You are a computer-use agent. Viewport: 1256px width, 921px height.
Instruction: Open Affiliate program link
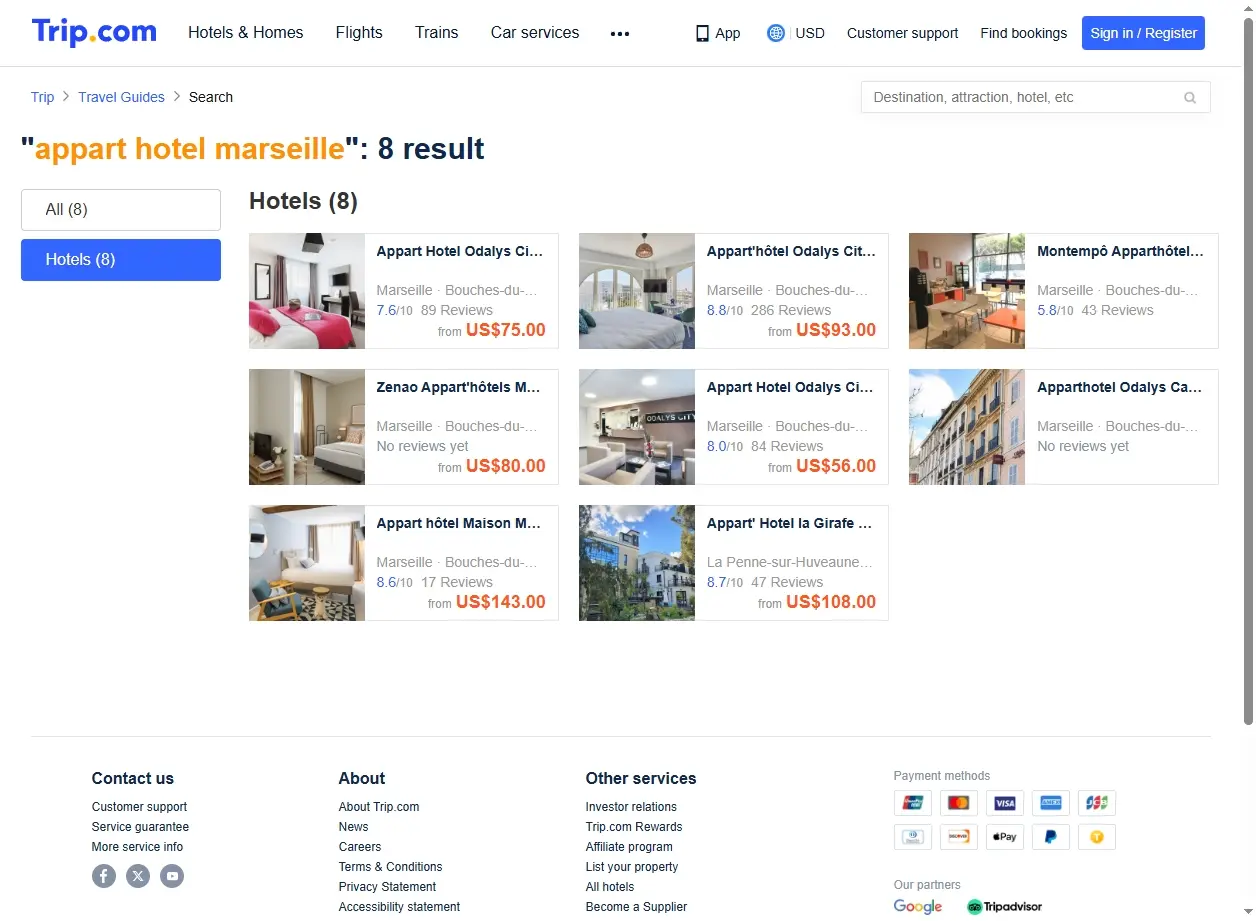click(629, 847)
